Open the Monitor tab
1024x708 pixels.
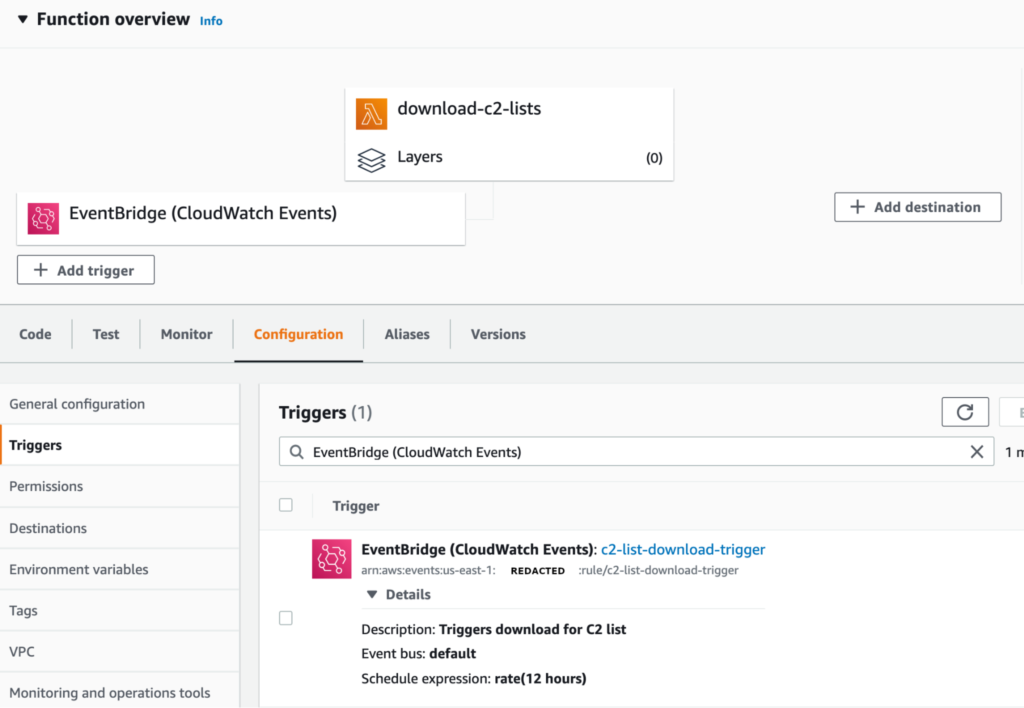click(x=186, y=334)
